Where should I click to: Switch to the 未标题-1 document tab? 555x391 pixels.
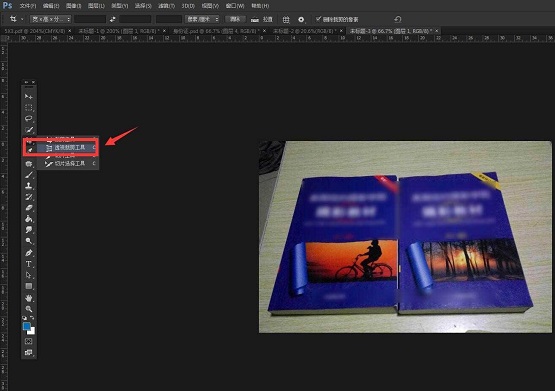point(118,31)
